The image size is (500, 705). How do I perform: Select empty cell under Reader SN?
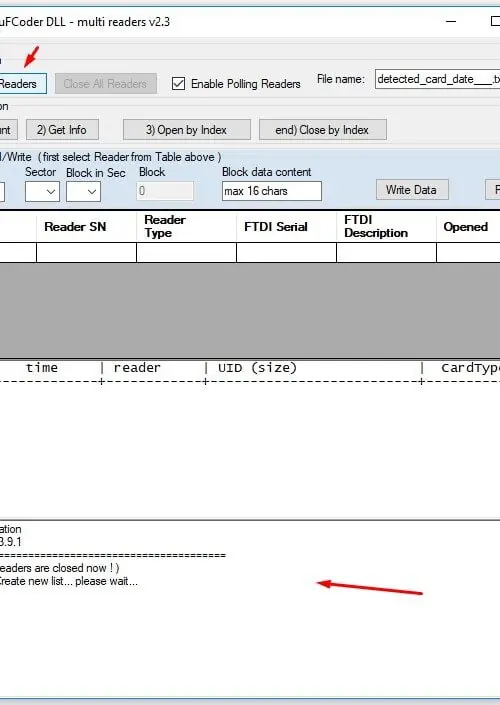click(86, 253)
